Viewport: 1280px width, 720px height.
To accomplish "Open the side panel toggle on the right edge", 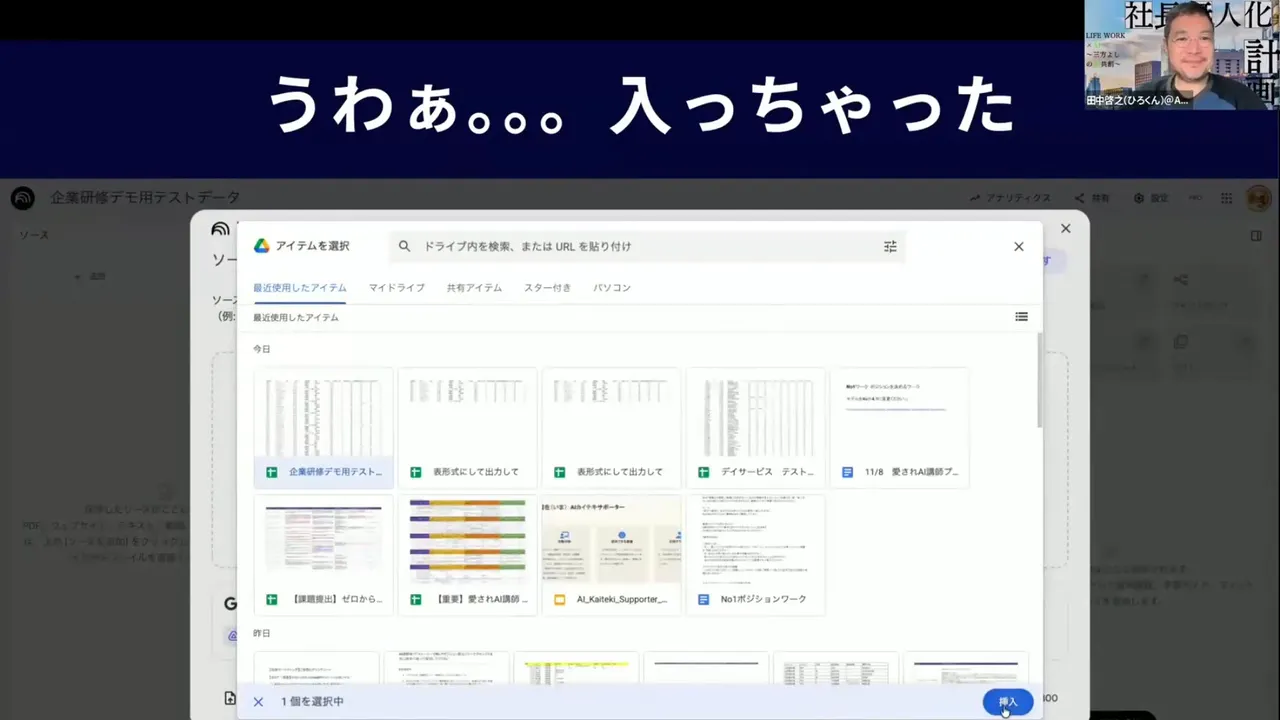I will [1256, 235].
